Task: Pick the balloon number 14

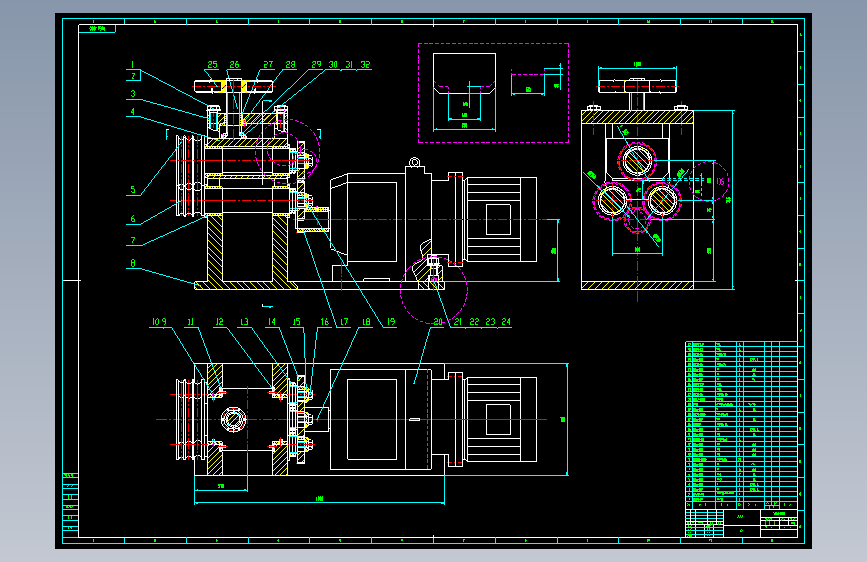Action: point(271,321)
